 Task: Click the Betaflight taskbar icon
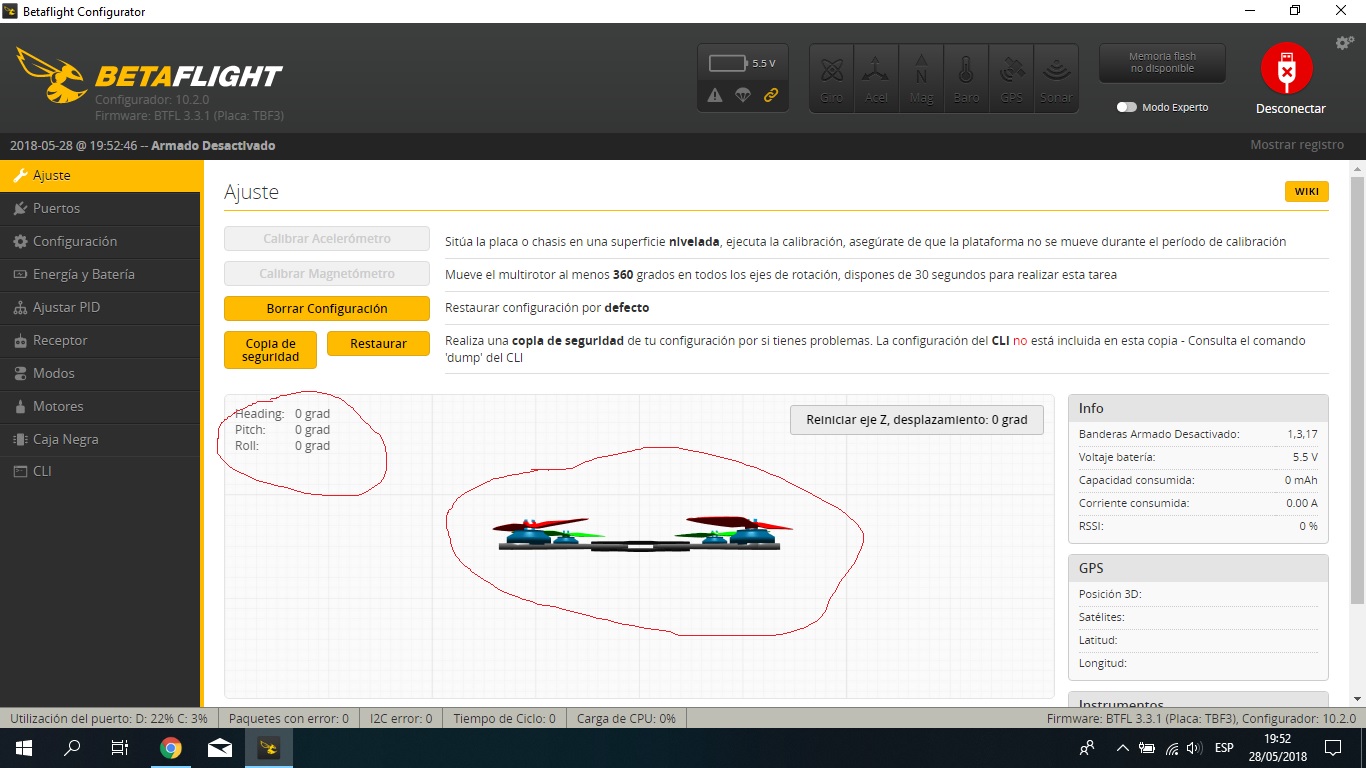268,748
